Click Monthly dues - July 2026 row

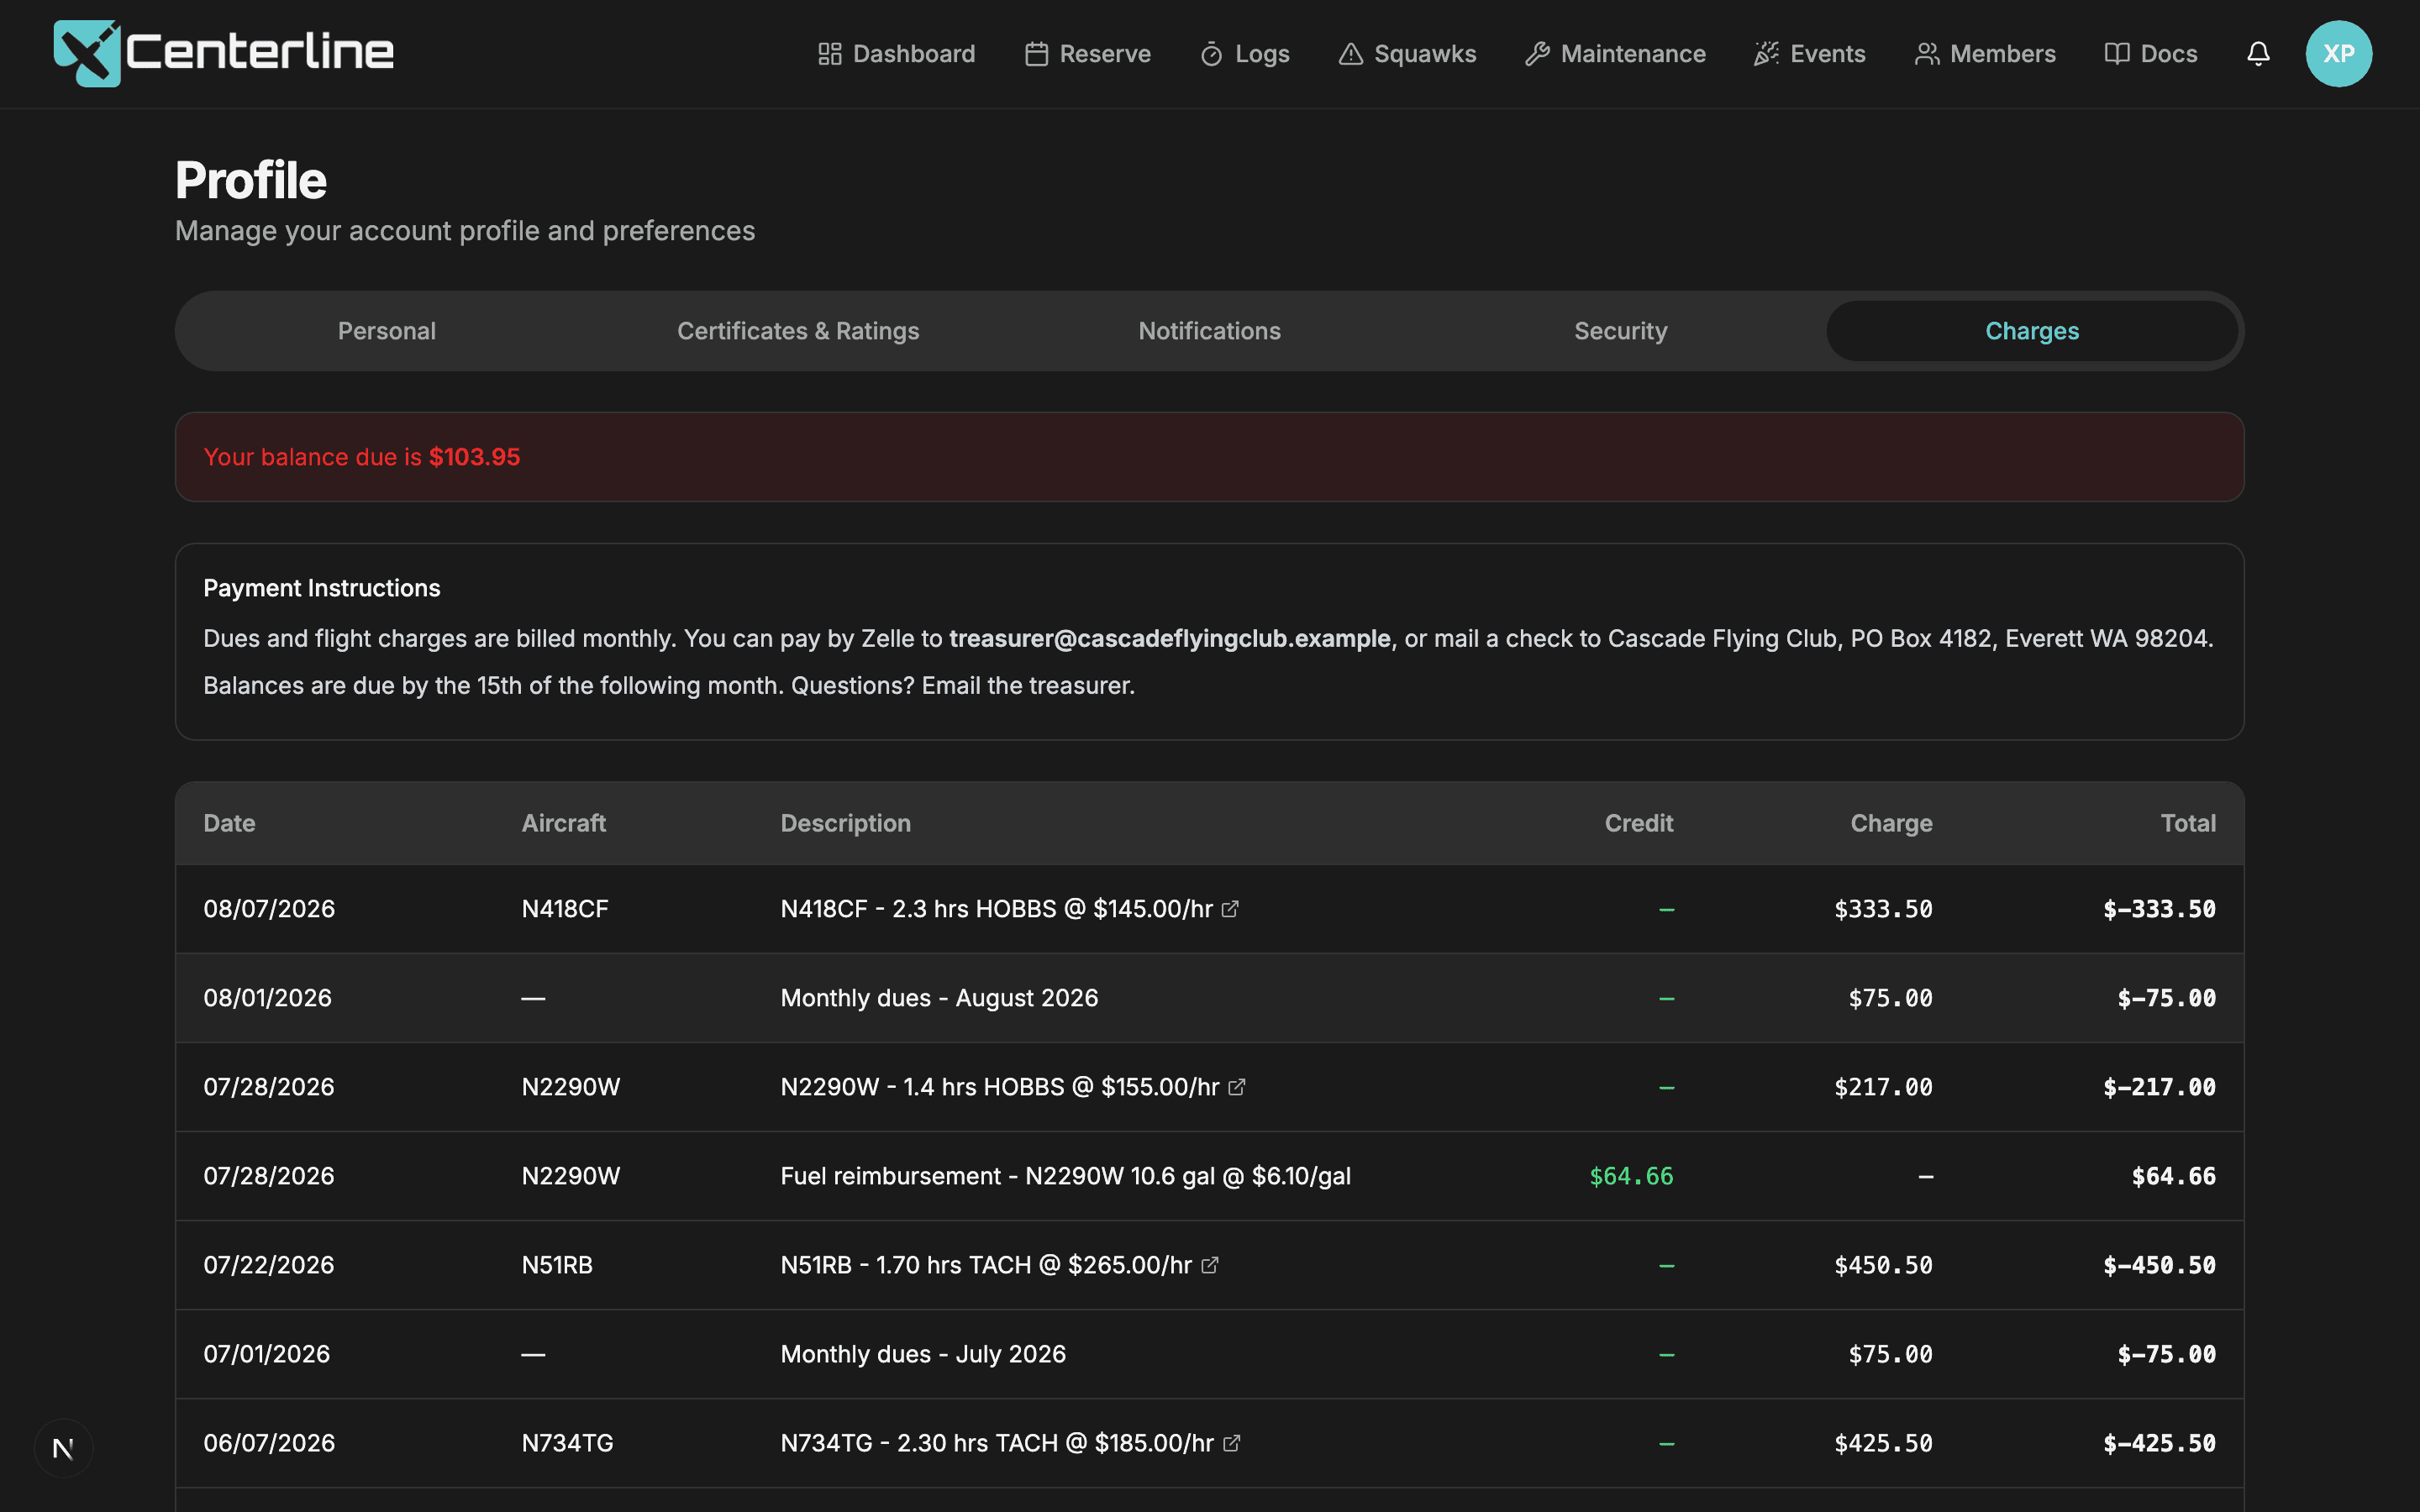[x=1210, y=1354]
